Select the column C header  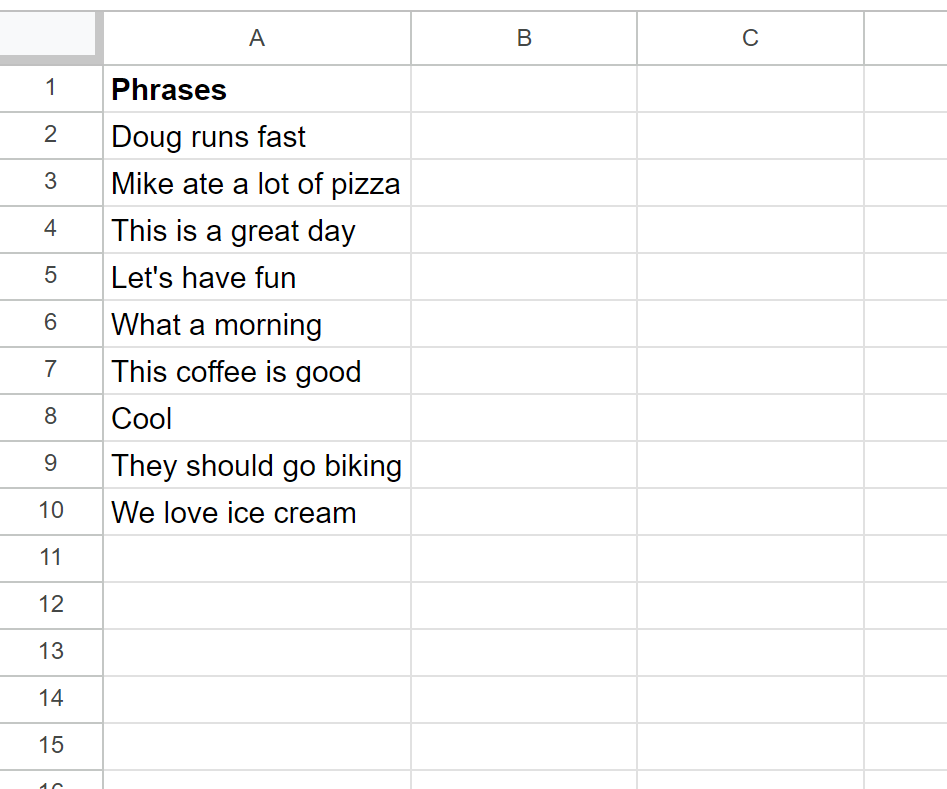[750, 37]
